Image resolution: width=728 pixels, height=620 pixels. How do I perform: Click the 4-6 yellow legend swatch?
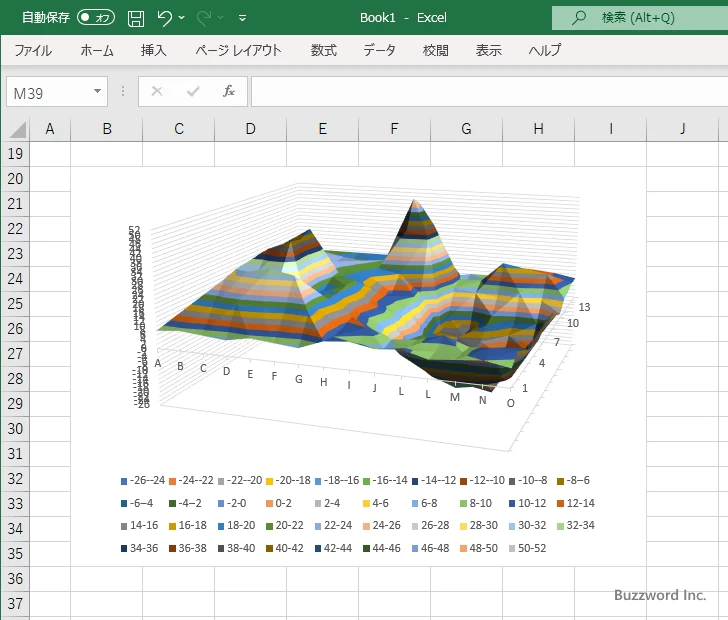pyautogui.click(x=366, y=504)
